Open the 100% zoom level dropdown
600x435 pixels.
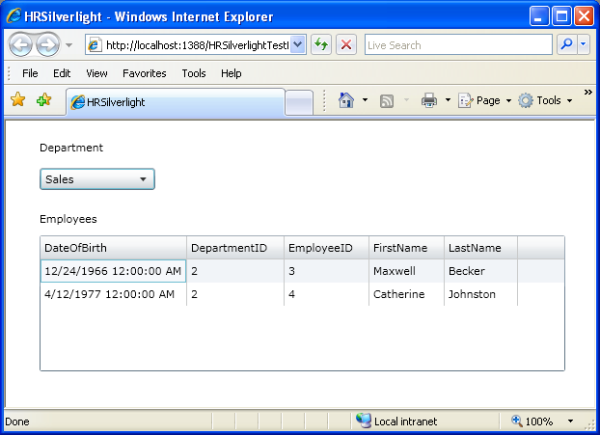[x=571, y=421]
